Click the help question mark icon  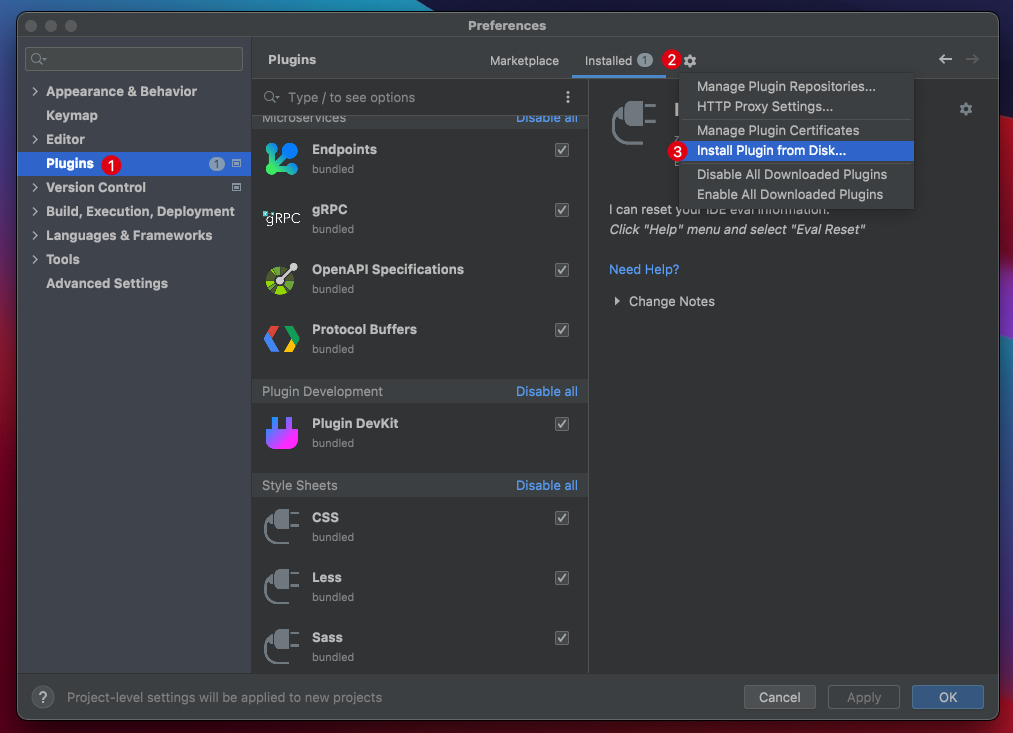43,697
